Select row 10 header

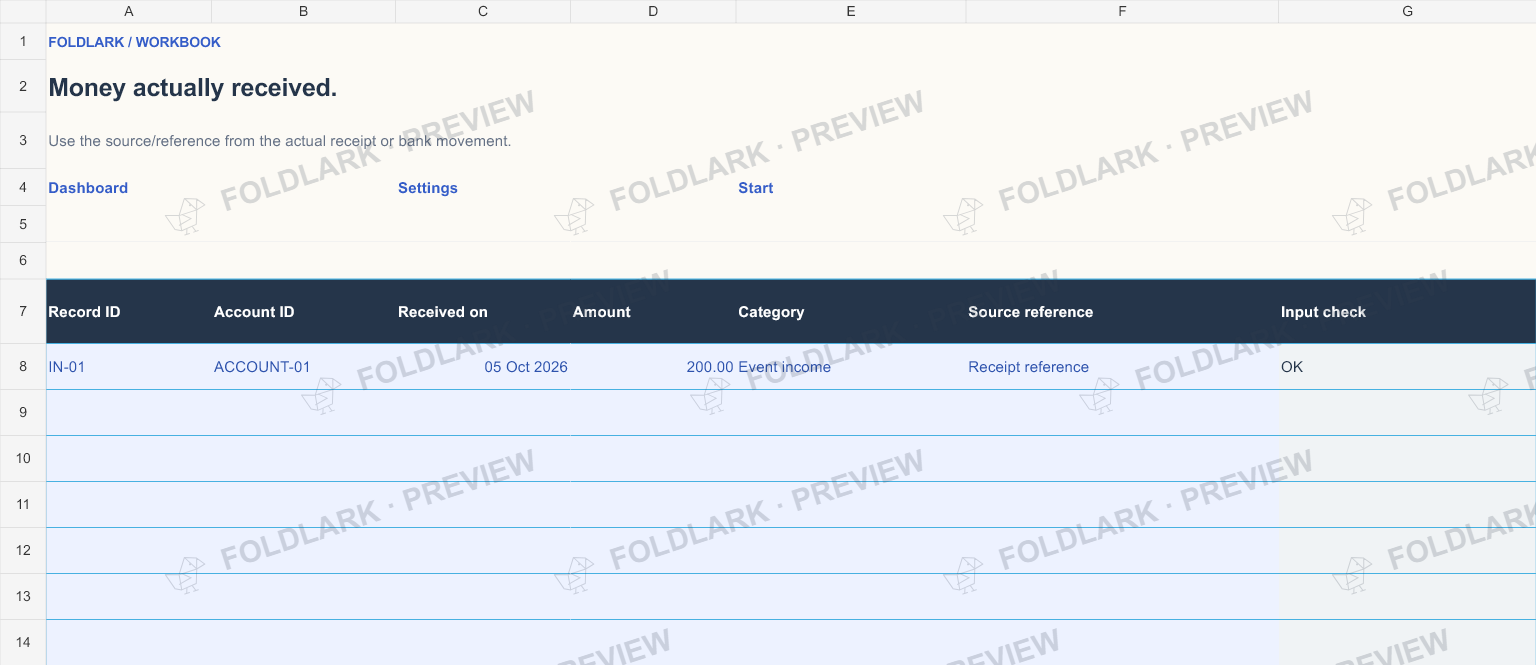coord(23,459)
